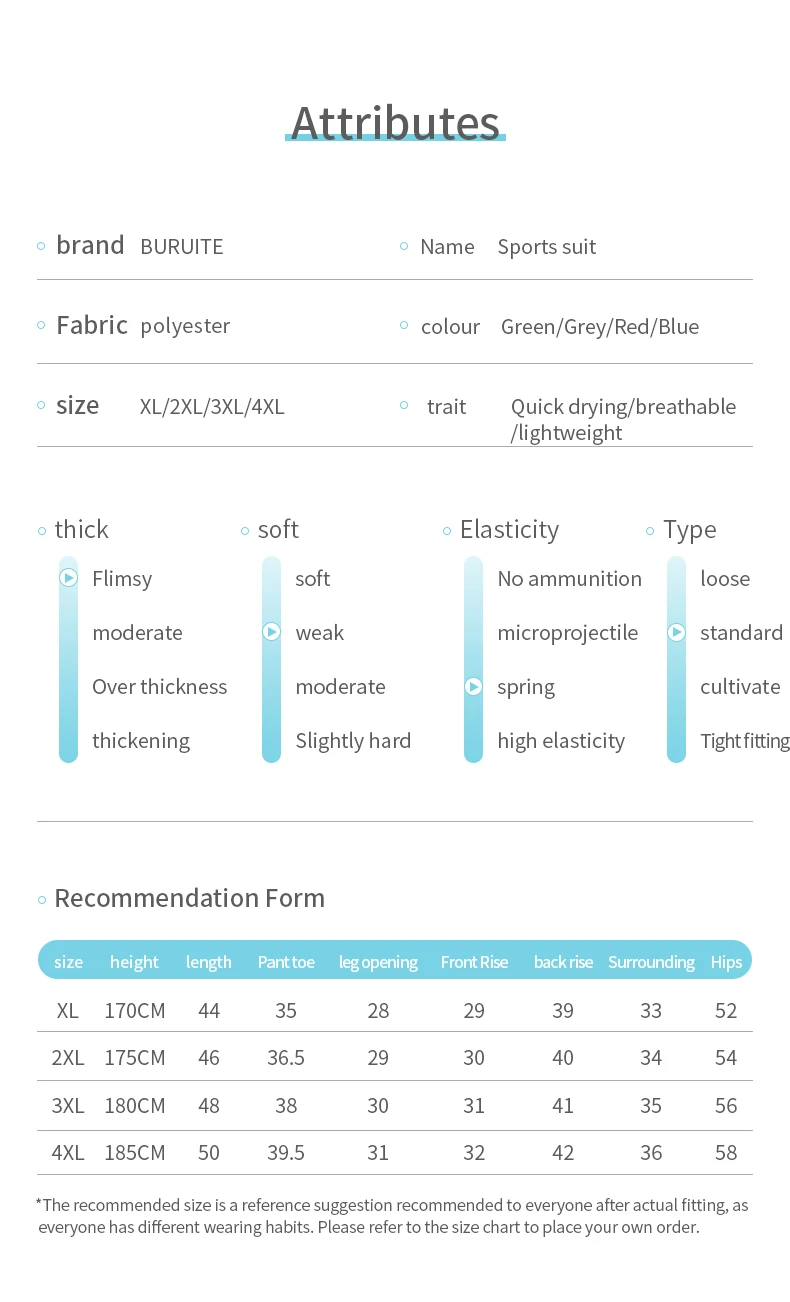Click the bullet circle before Fabric
Image resolution: width=790 pixels, height=1302 pixels.
tap(41, 325)
